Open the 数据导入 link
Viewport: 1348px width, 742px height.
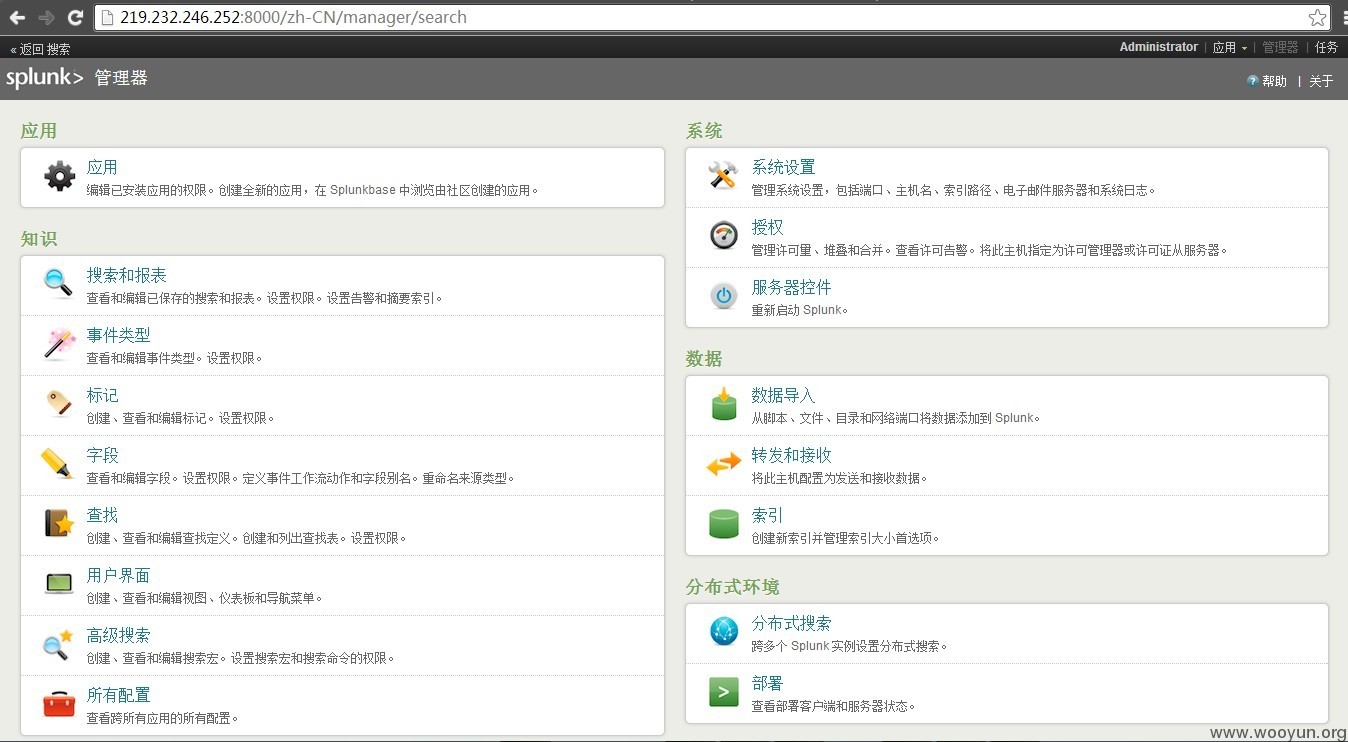click(783, 395)
